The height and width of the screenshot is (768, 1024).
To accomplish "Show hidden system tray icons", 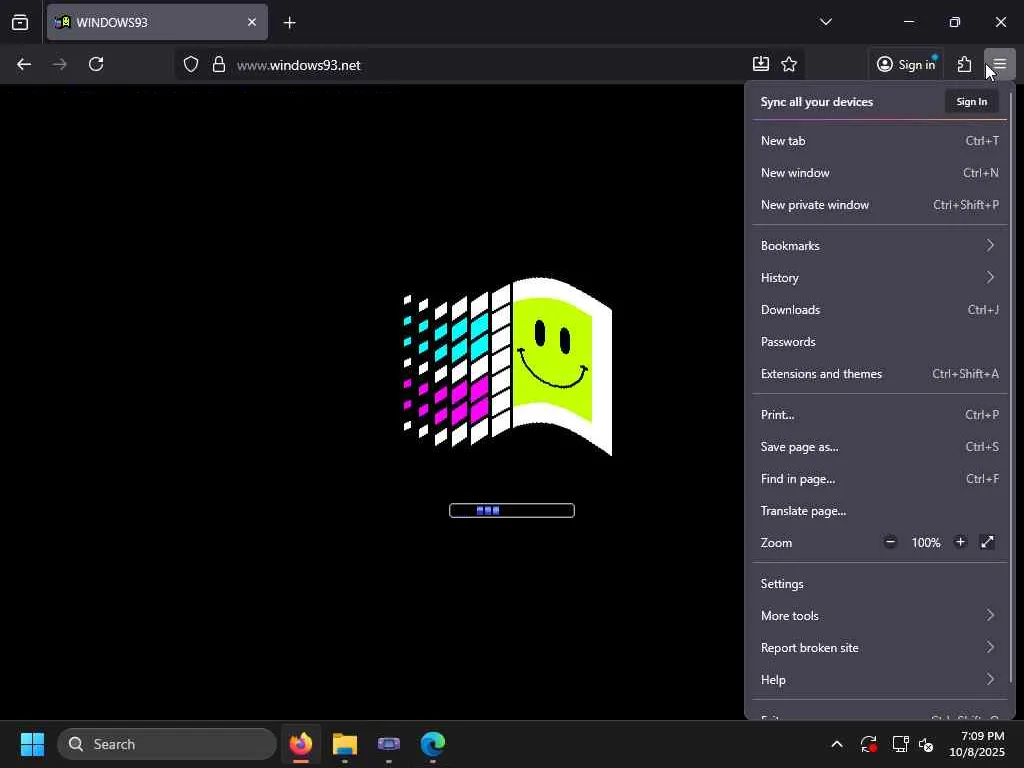I will (837, 744).
